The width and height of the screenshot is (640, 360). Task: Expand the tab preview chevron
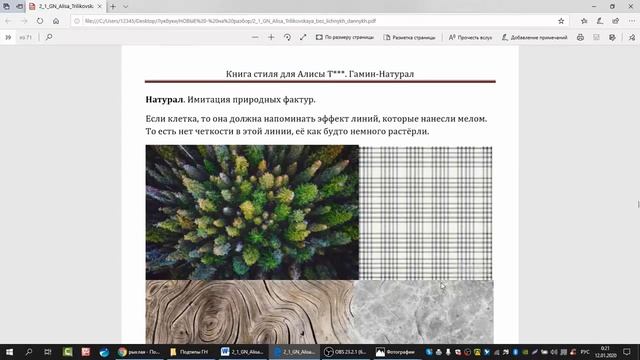[x=125, y=7]
